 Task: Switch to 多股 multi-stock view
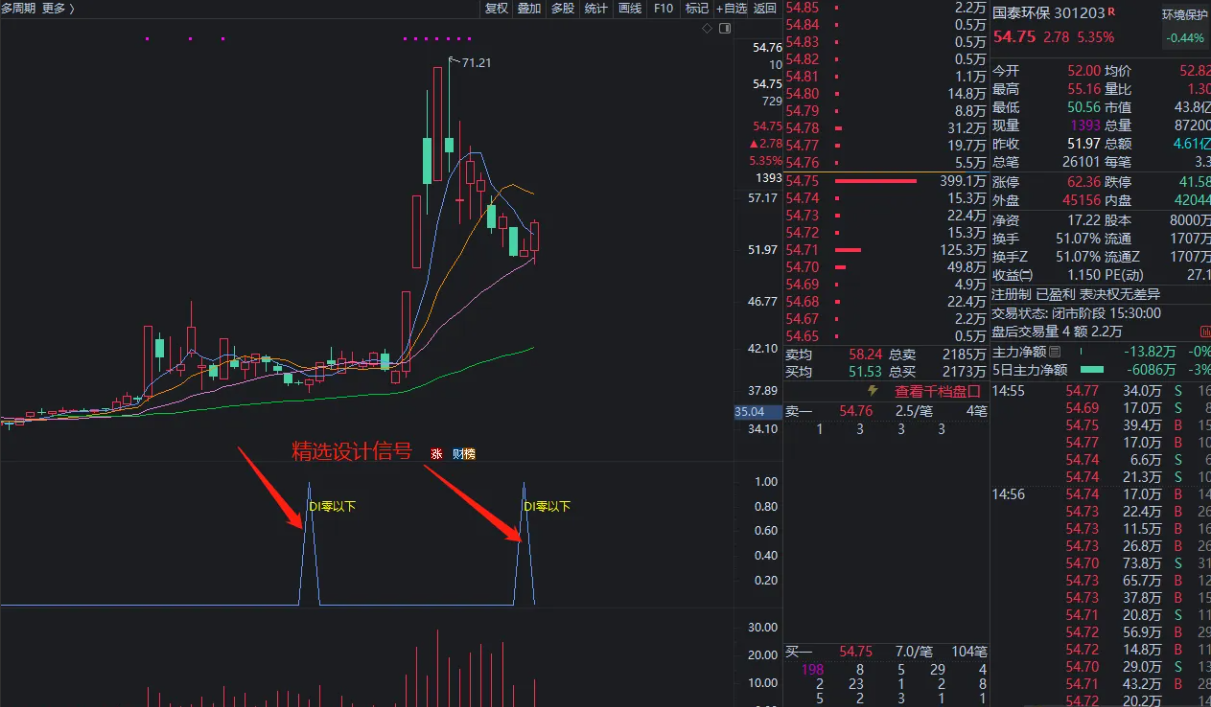562,8
